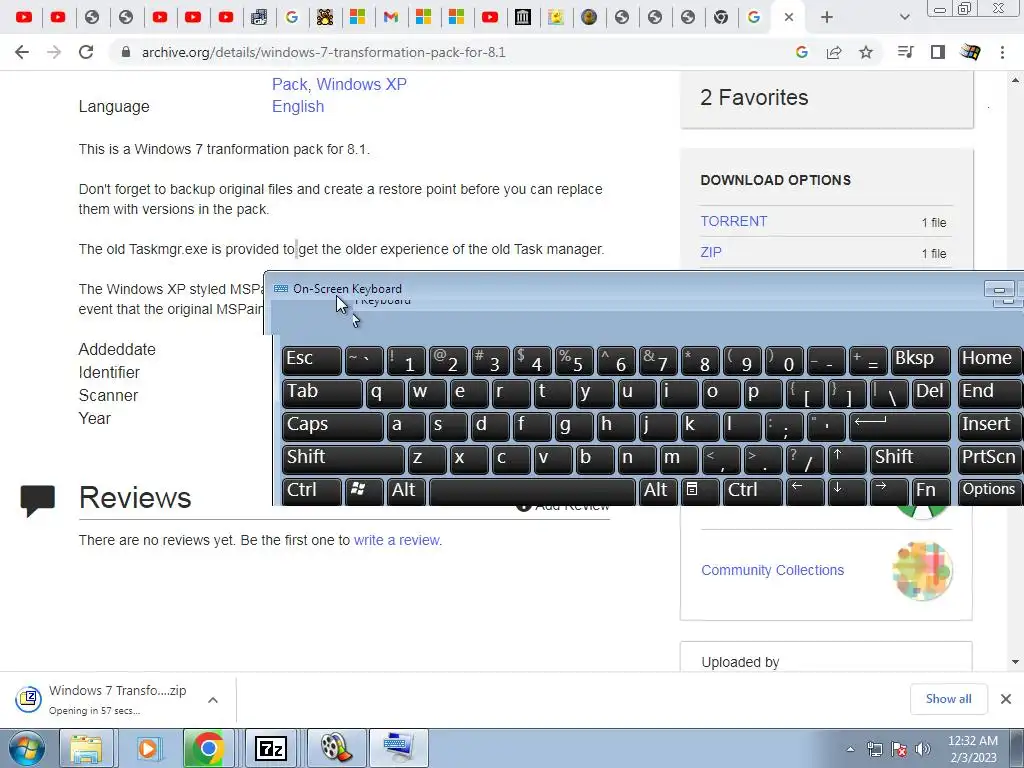Expand the zip download options chevron
This screenshot has width=1024, height=768.
[213, 700]
